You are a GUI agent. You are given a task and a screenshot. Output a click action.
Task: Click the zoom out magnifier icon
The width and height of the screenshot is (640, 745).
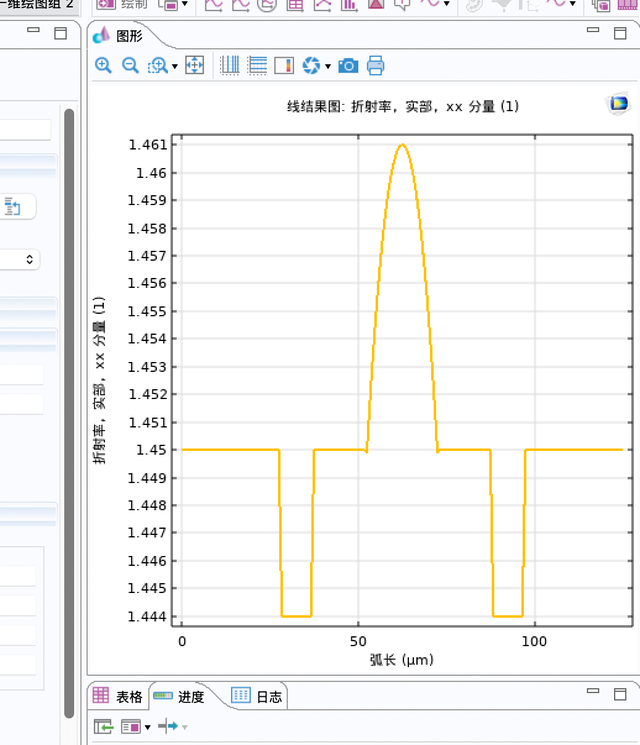coord(130,65)
